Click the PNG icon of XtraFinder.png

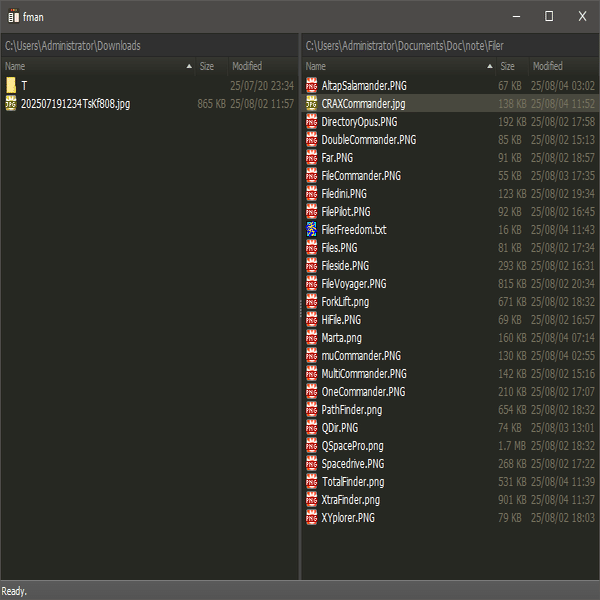pyautogui.click(x=311, y=500)
